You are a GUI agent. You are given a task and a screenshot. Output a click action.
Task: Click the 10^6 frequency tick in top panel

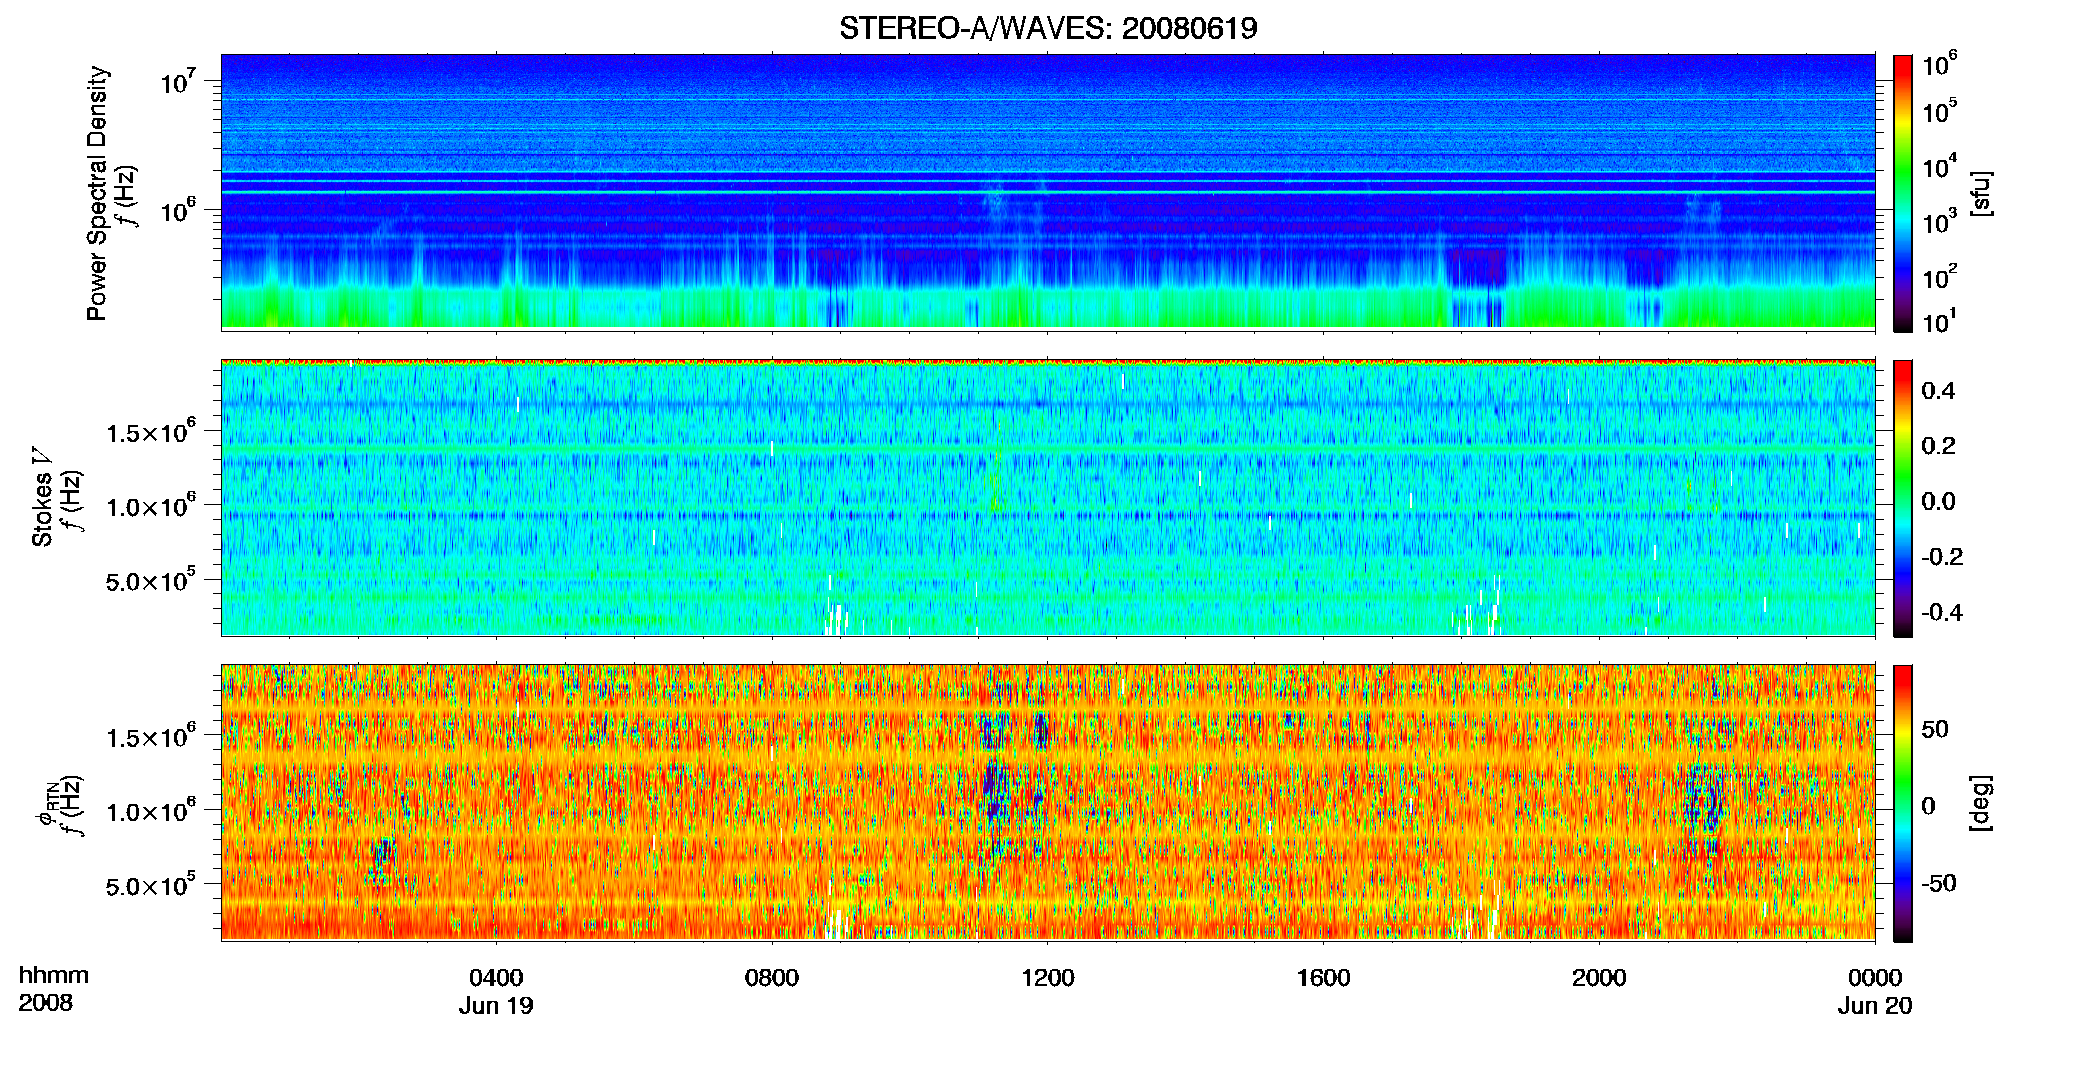click(179, 209)
